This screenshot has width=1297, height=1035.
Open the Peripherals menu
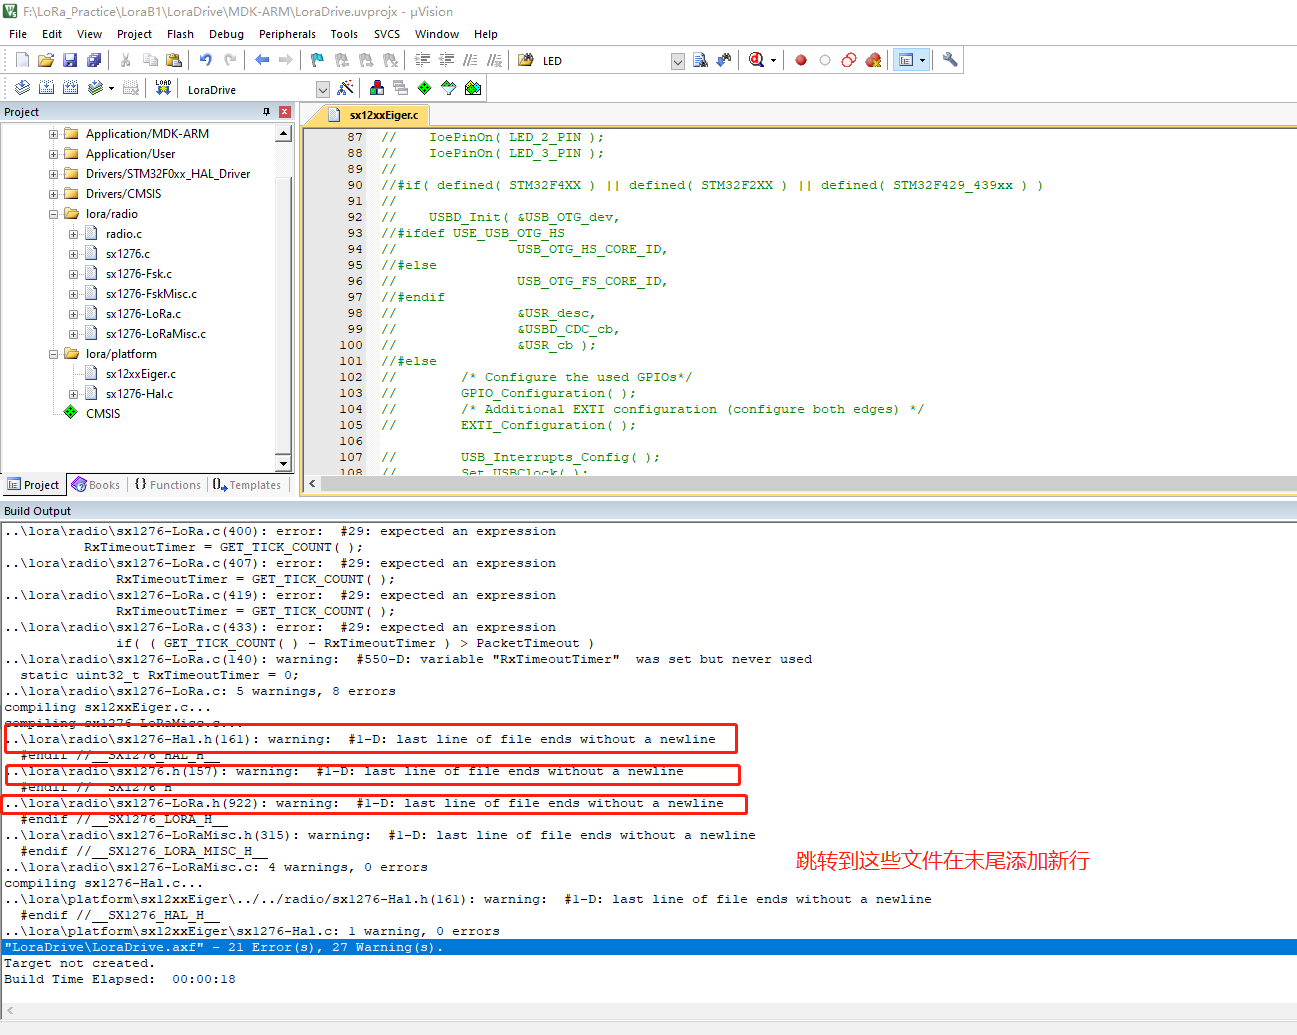point(287,34)
